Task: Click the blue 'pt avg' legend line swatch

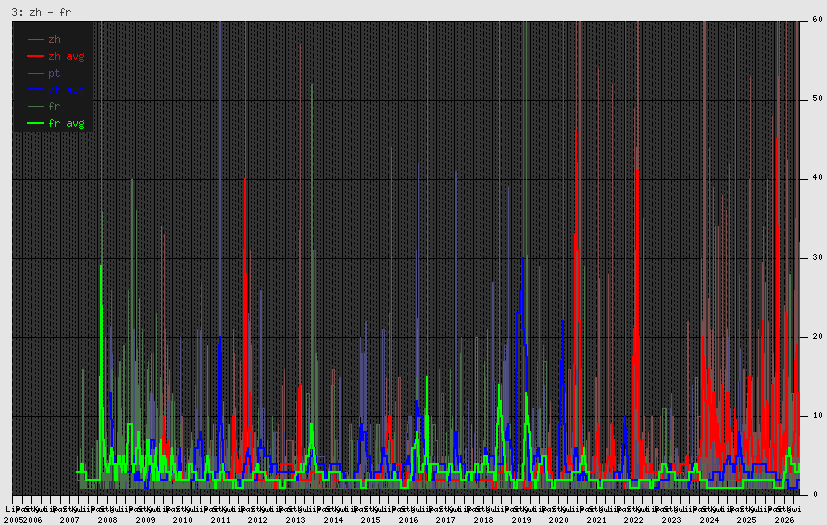Action: [x=35, y=90]
